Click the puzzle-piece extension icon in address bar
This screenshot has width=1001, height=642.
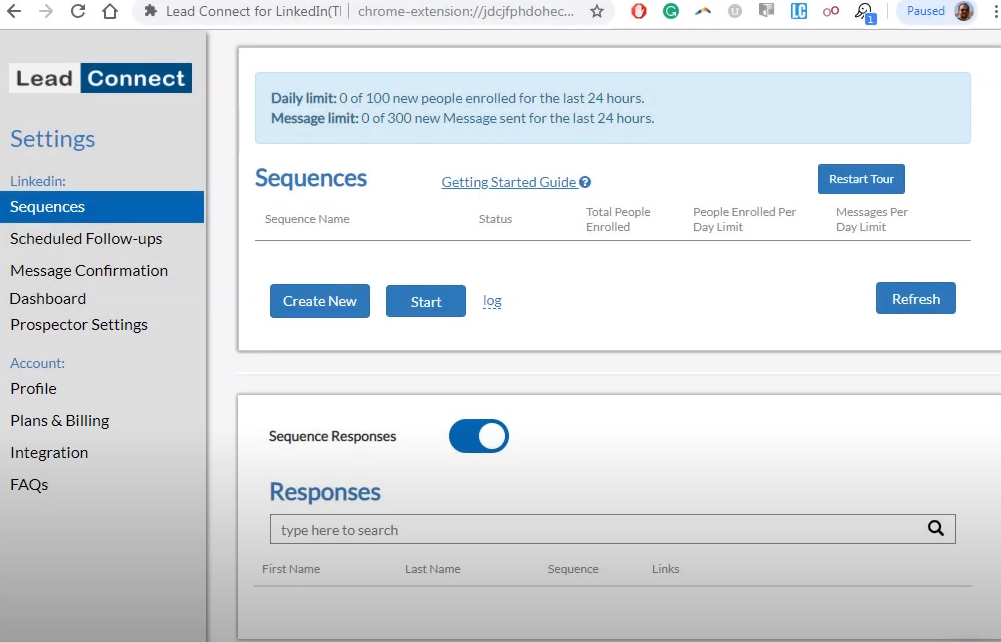pos(150,11)
